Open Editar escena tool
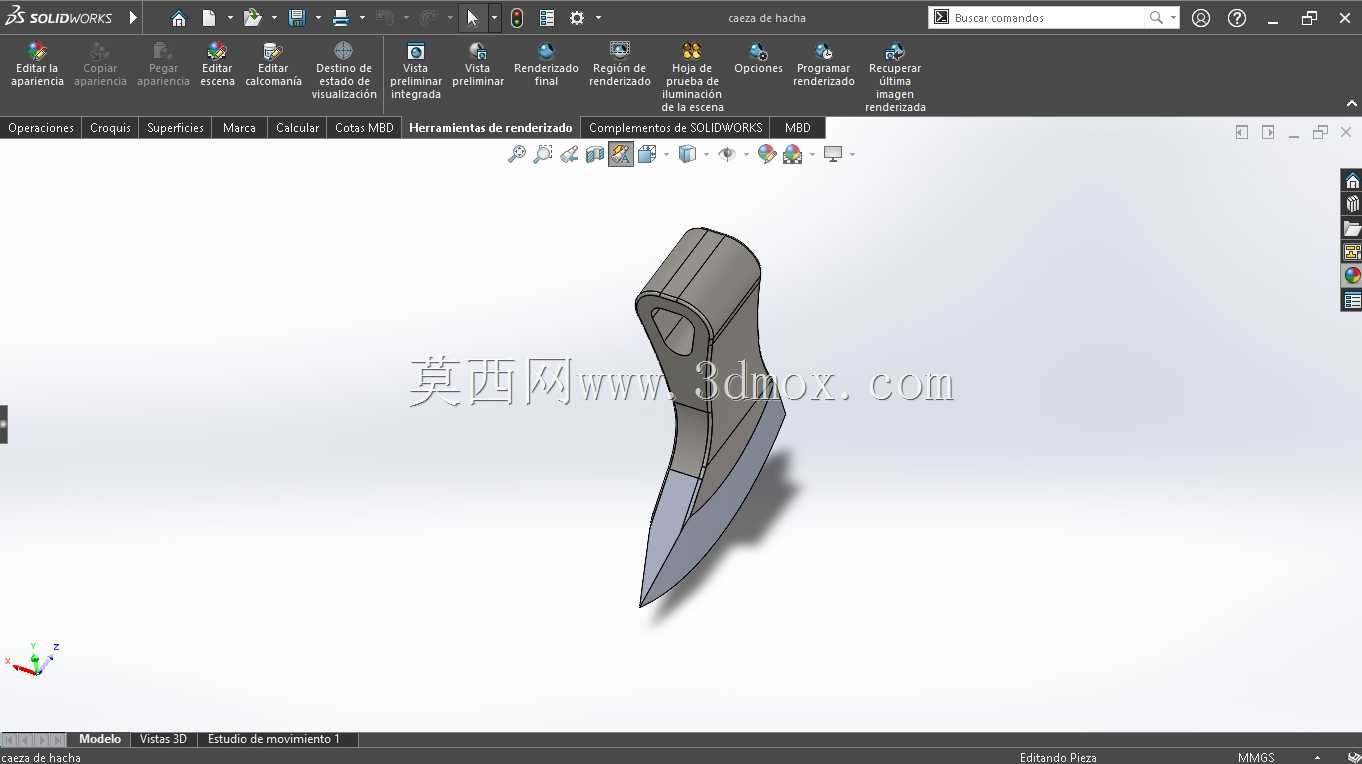This screenshot has width=1362, height=764. (217, 65)
